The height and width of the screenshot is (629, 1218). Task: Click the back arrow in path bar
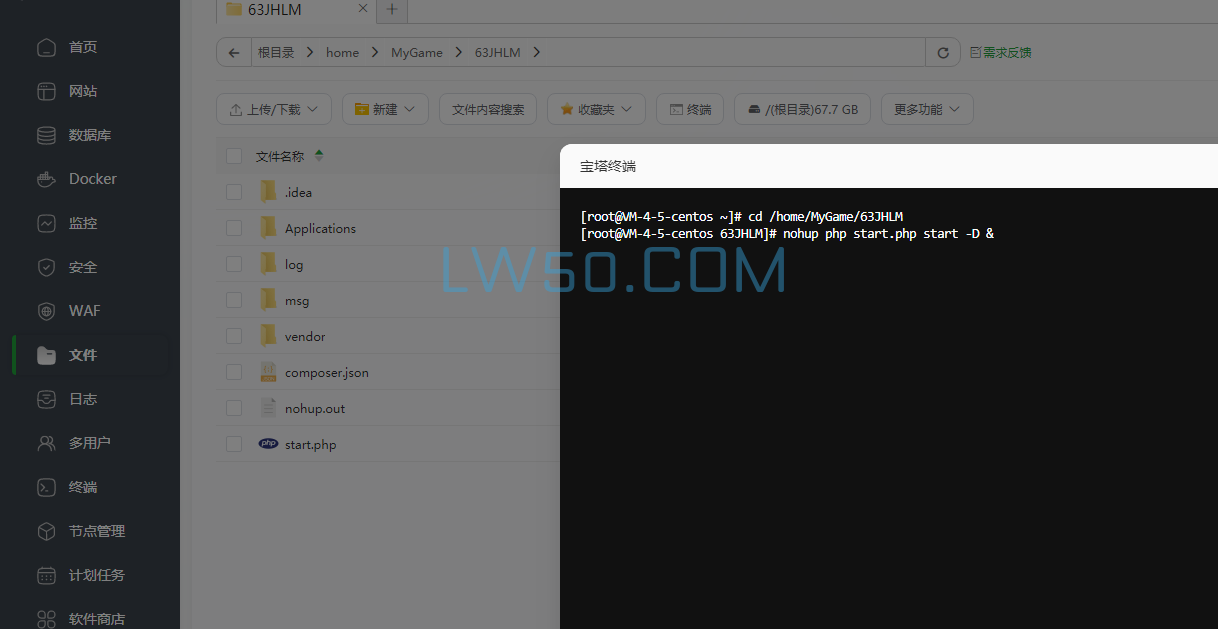tap(234, 53)
